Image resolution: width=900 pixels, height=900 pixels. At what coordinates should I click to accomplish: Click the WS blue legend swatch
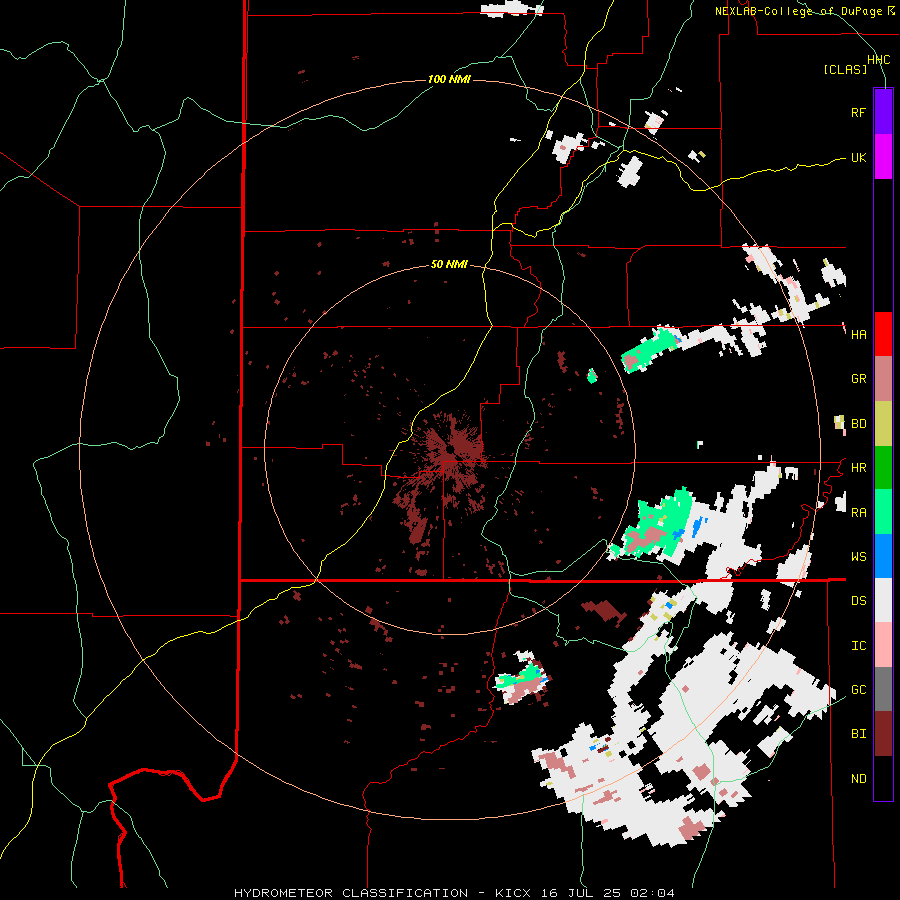[x=883, y=556]
